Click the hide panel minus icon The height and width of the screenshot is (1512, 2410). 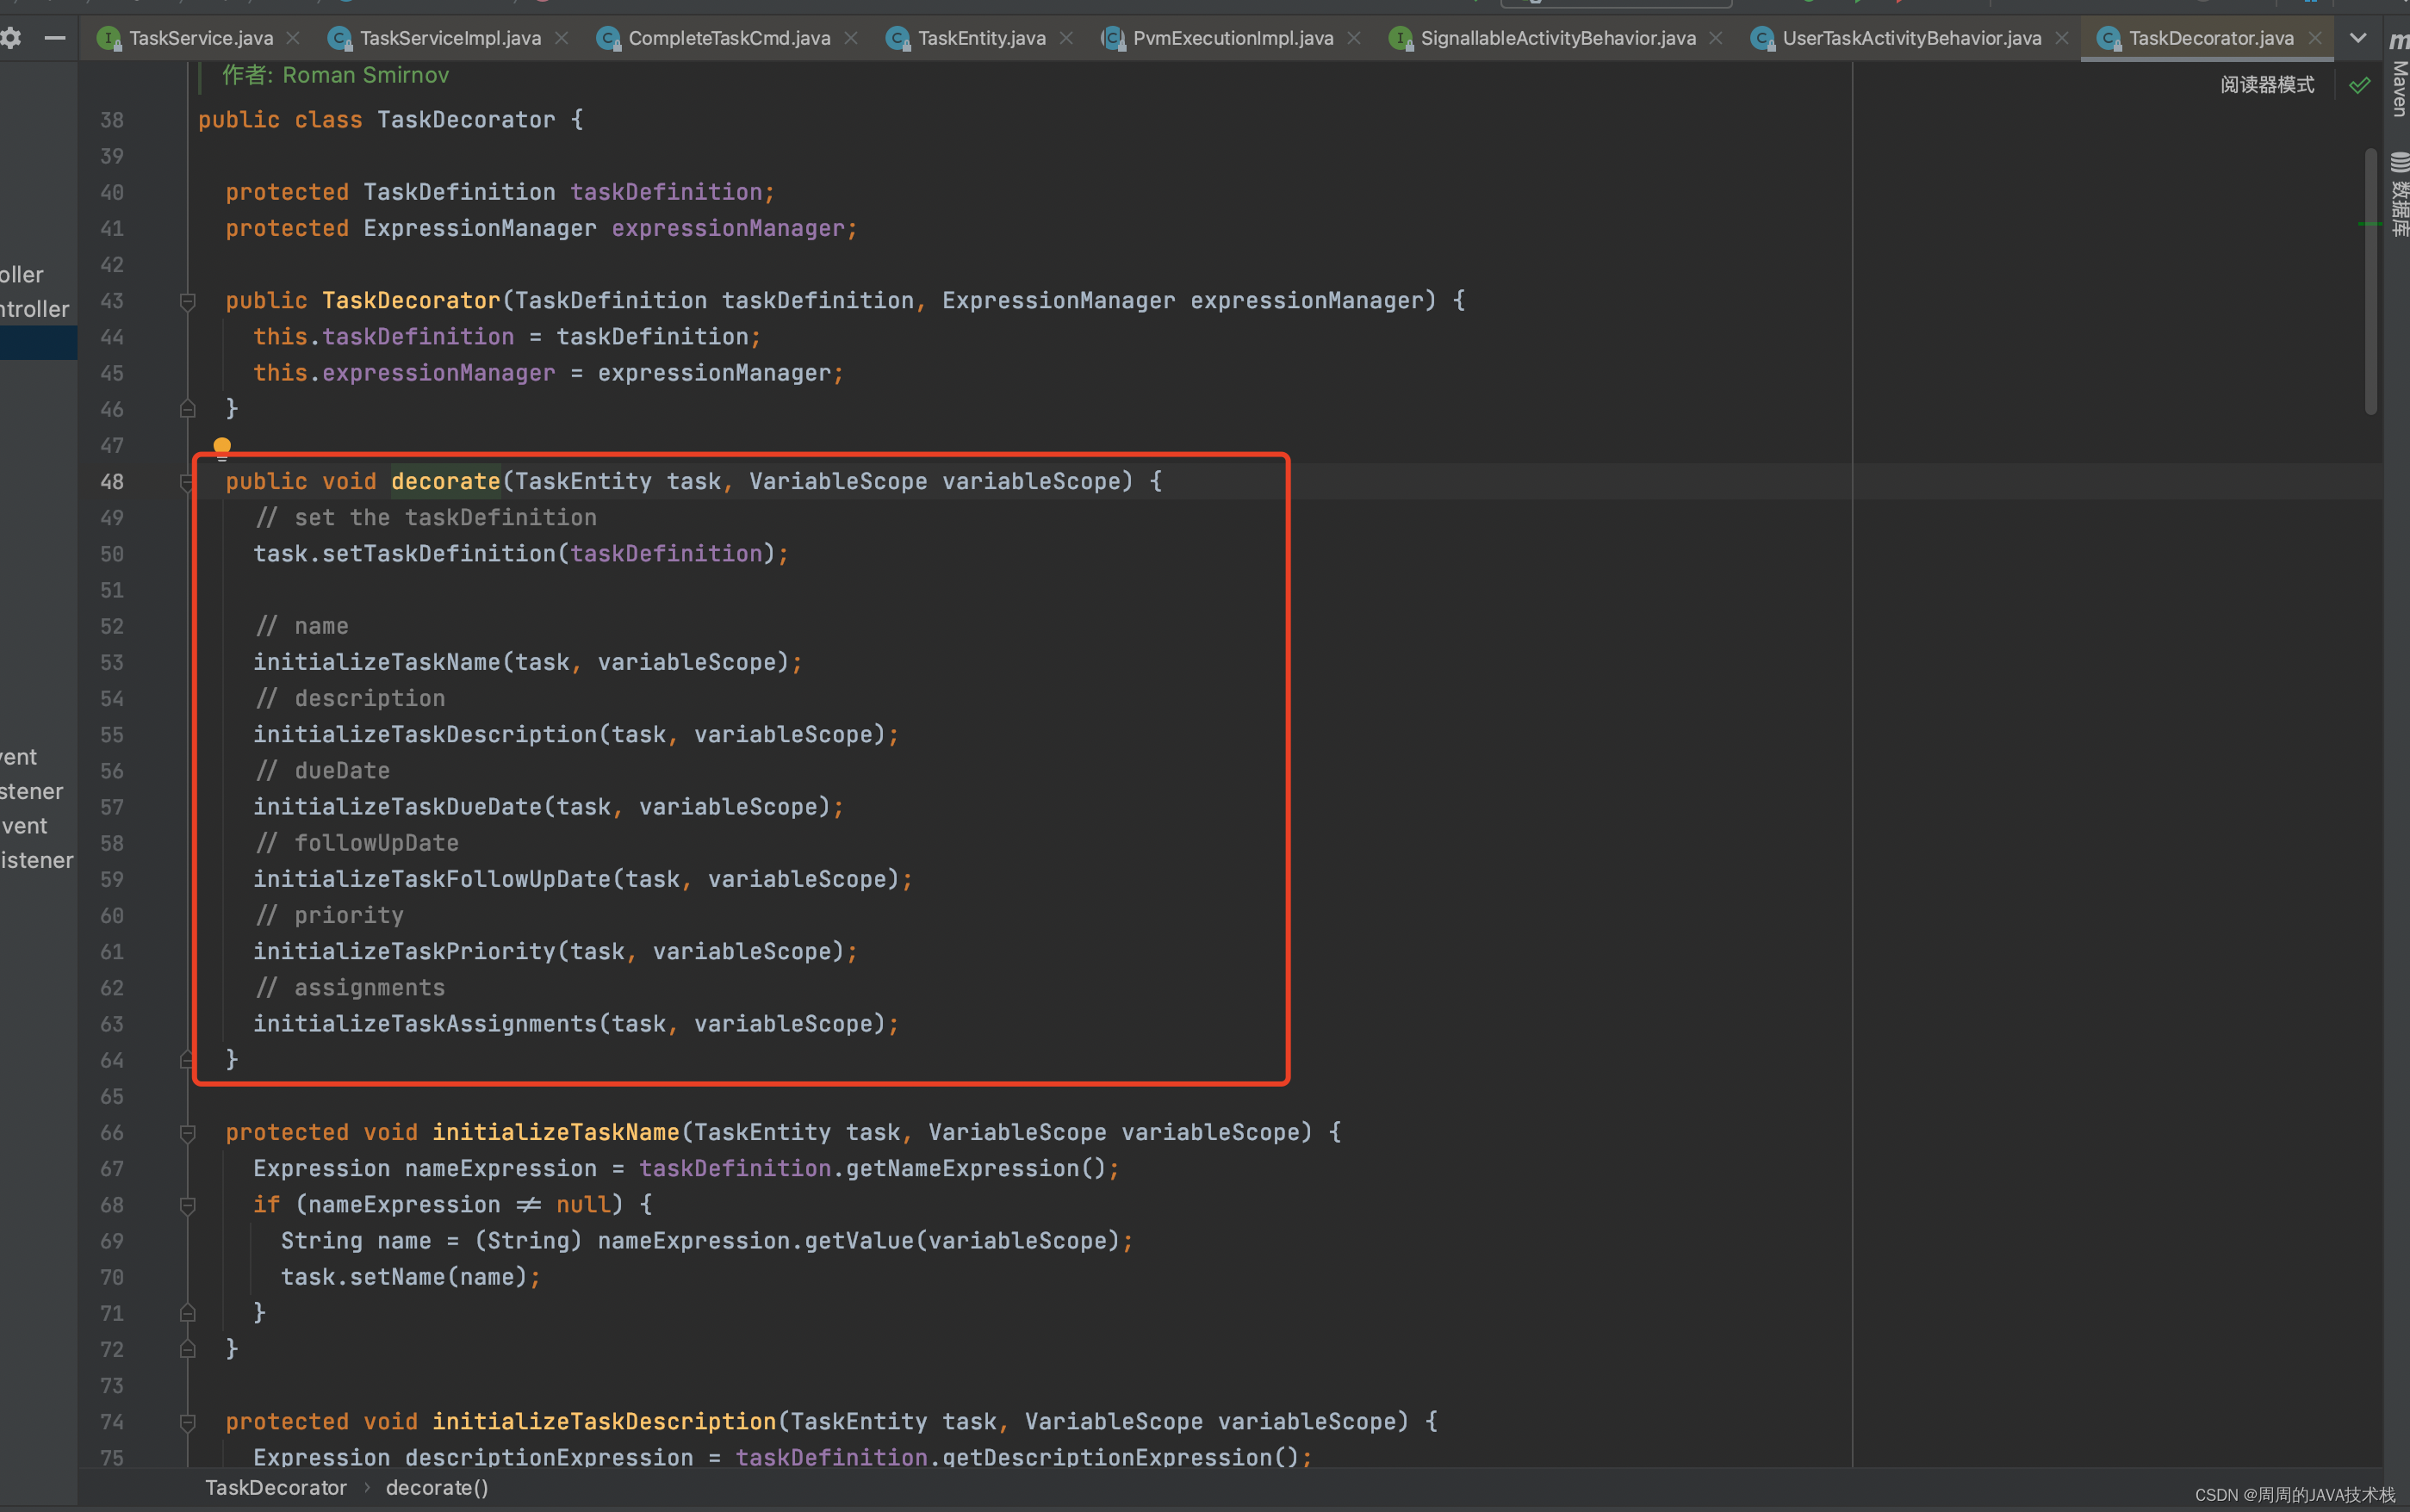click(55, 38)
